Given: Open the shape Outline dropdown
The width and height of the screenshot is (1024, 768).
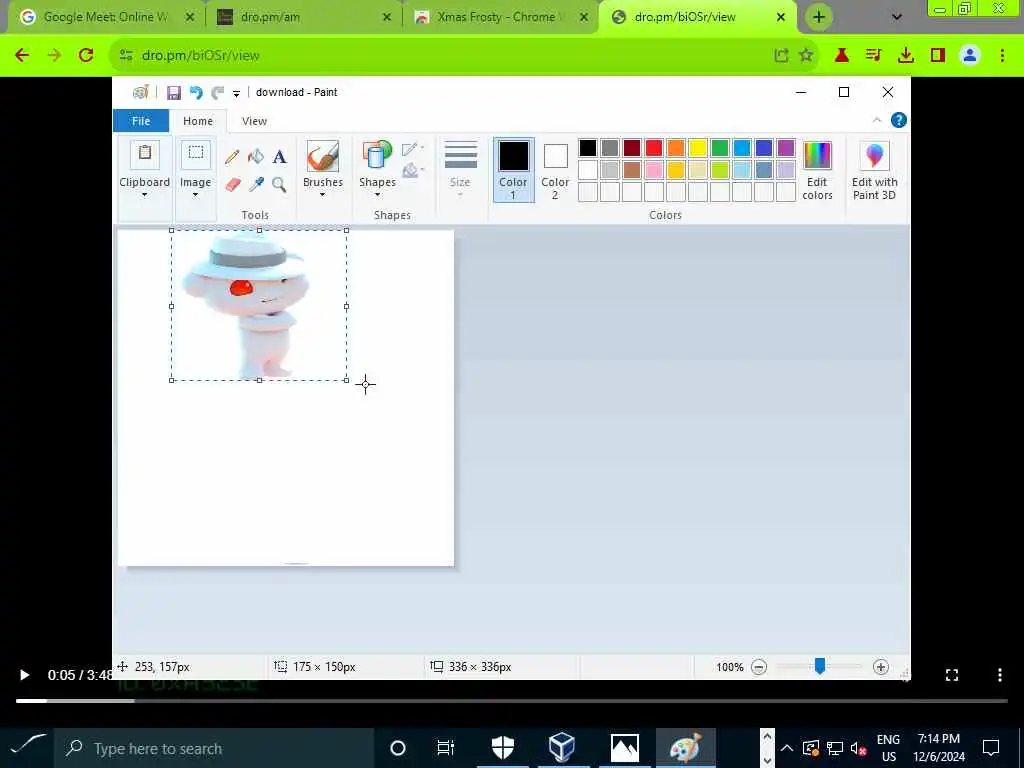Looking at the screenshot, I should [413, 150].
